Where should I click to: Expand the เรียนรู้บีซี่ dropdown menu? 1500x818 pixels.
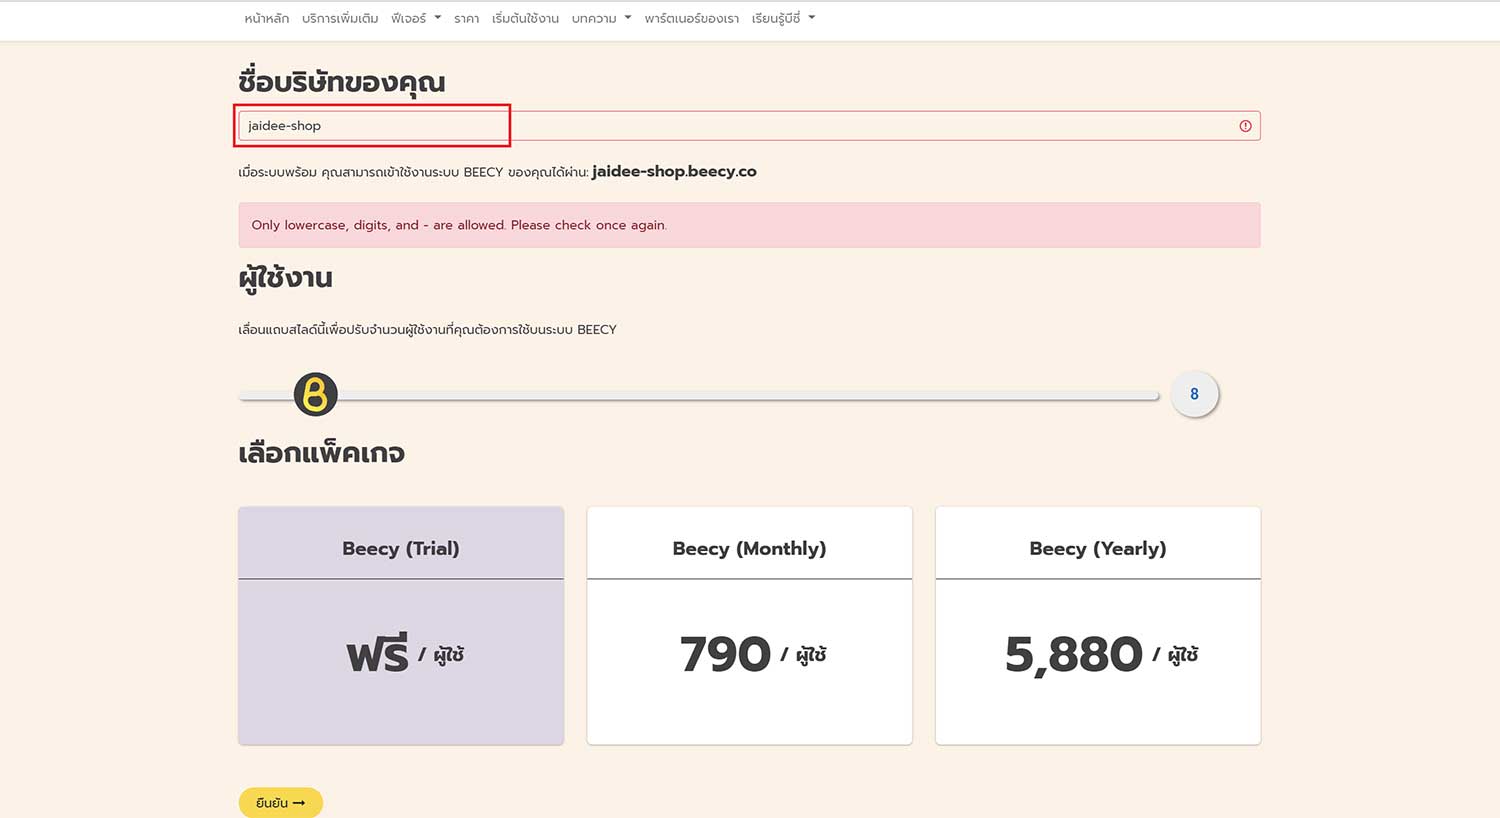(783, 18)
